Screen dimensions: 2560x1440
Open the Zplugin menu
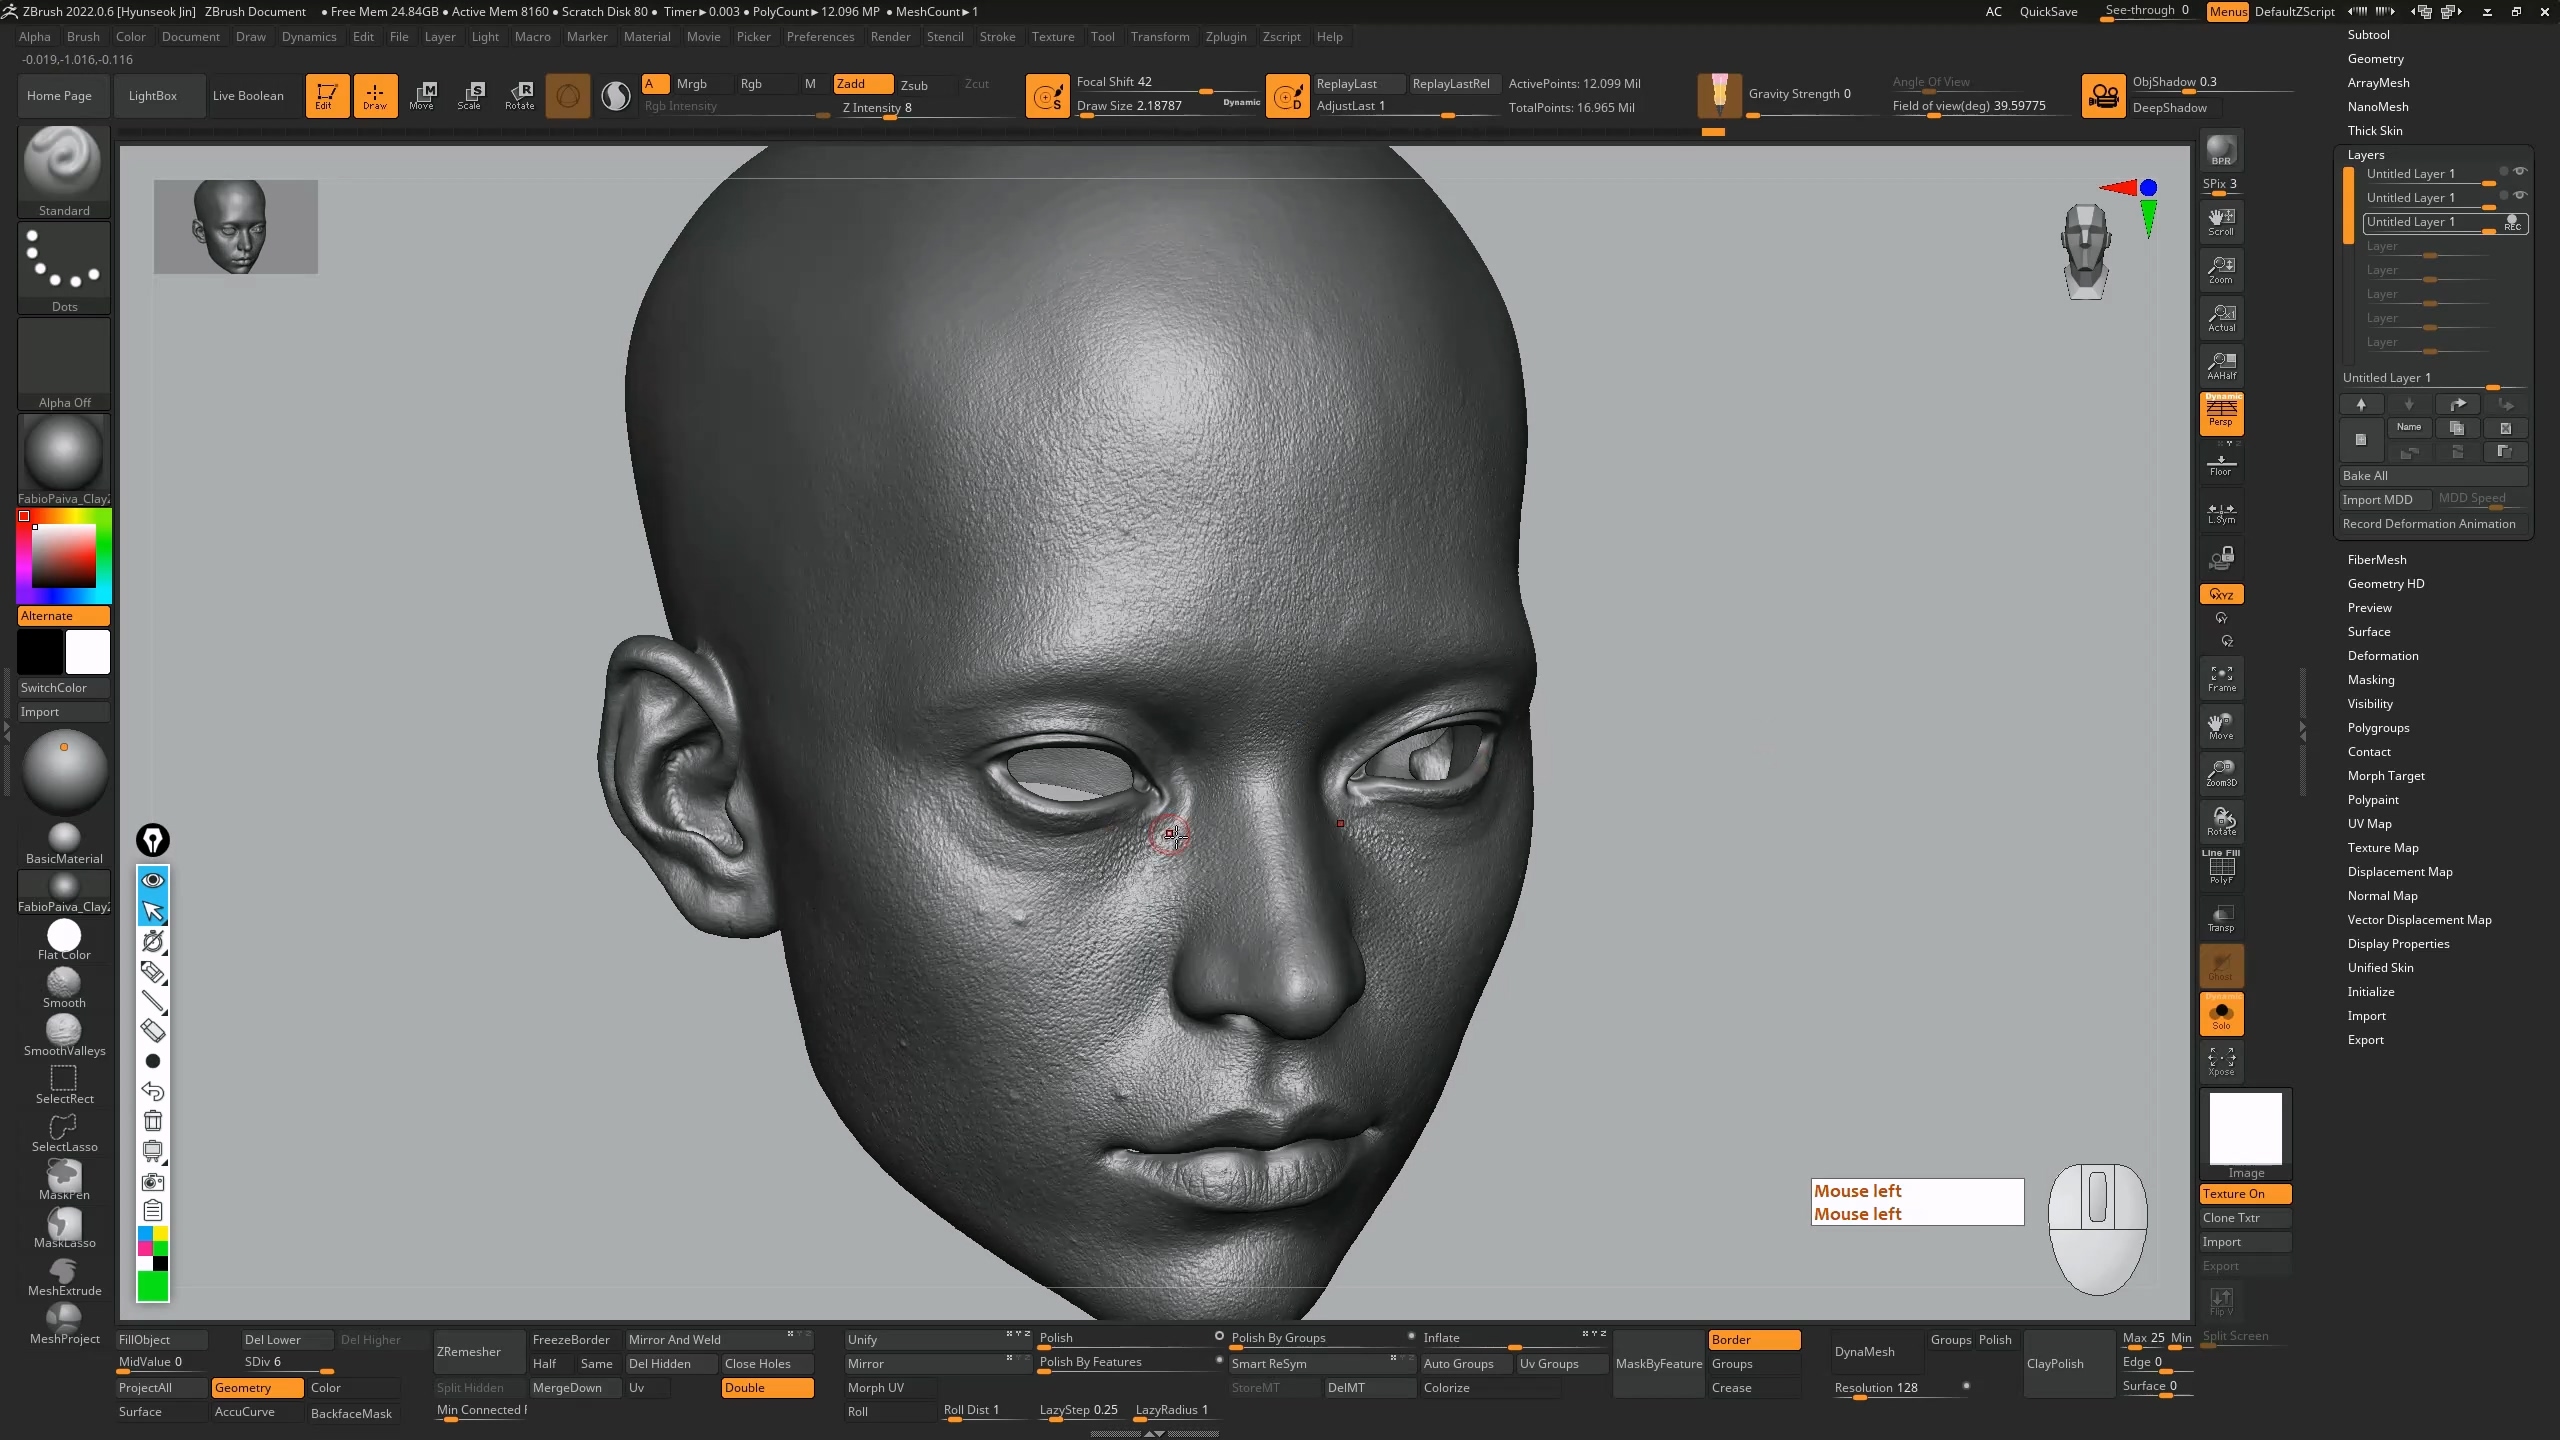point(1225,37)
